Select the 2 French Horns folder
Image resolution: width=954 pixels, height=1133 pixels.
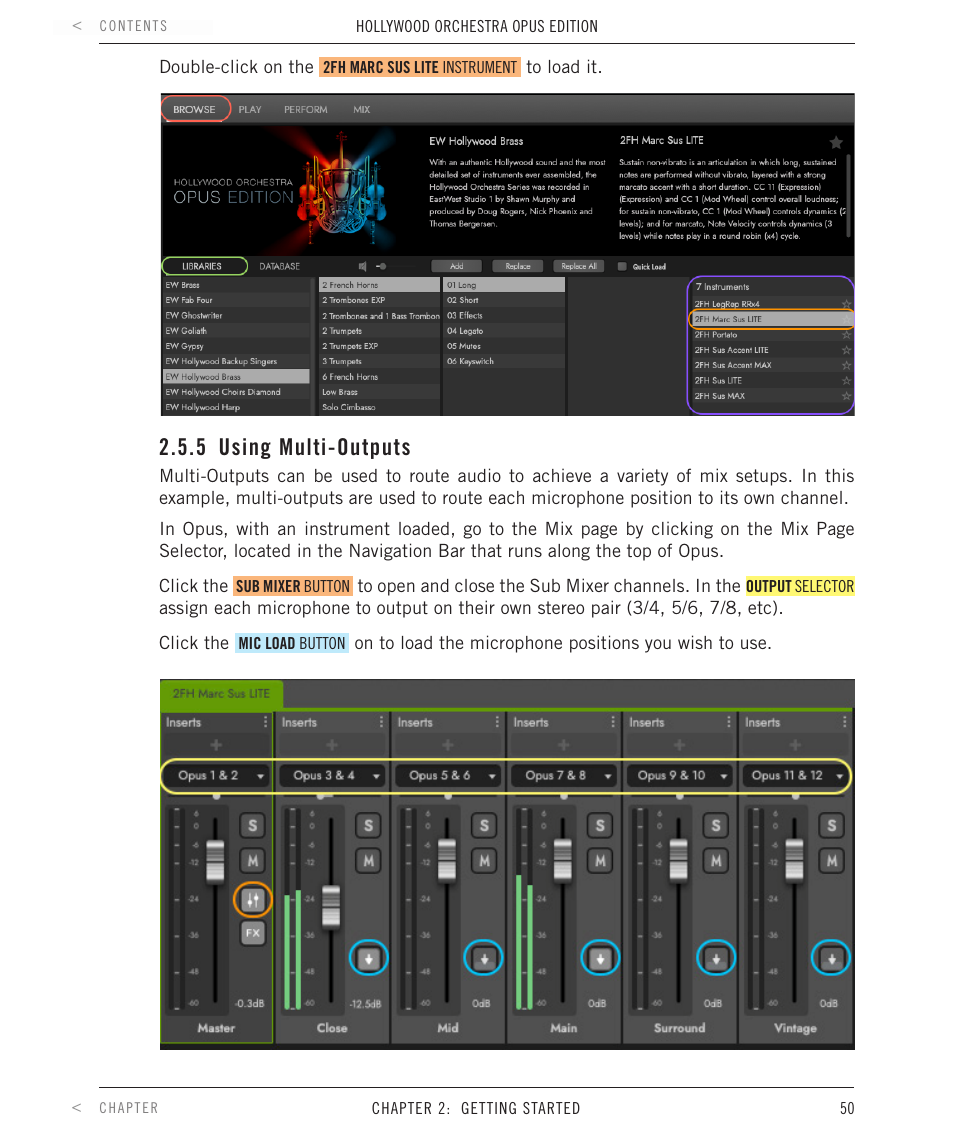pos(379,285)
